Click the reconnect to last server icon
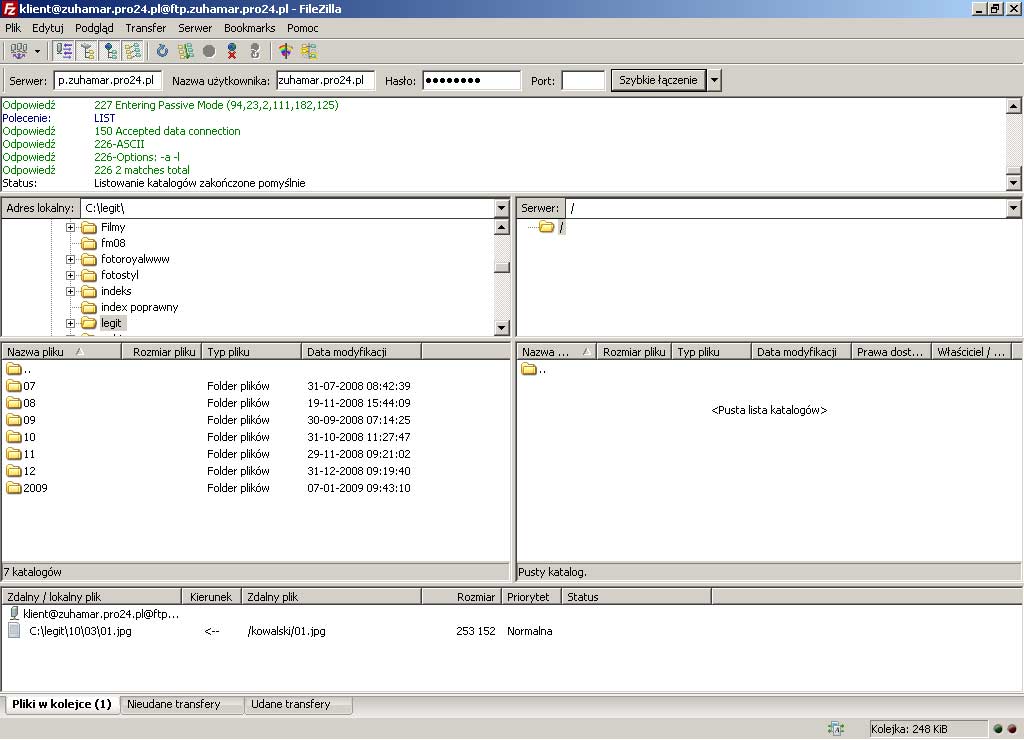 tap(255, 51)
